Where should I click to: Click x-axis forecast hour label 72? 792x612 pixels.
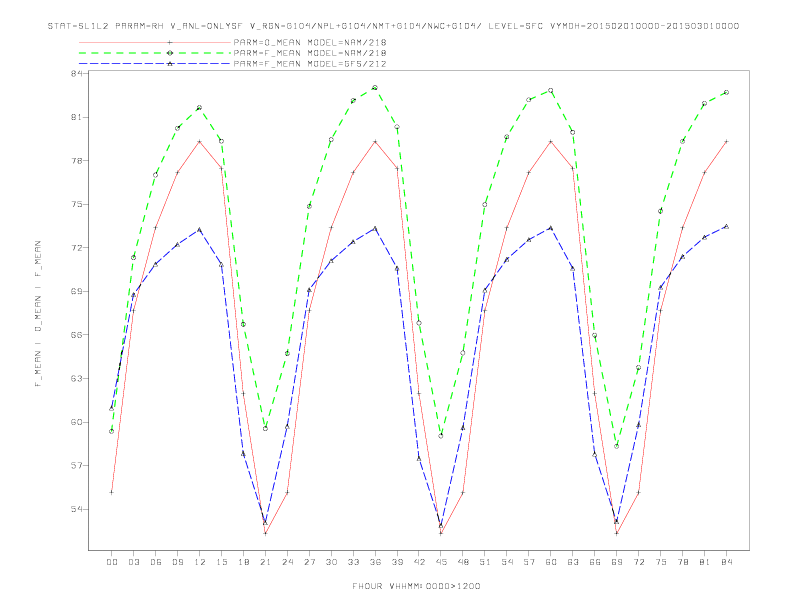[x=638, y=562]
